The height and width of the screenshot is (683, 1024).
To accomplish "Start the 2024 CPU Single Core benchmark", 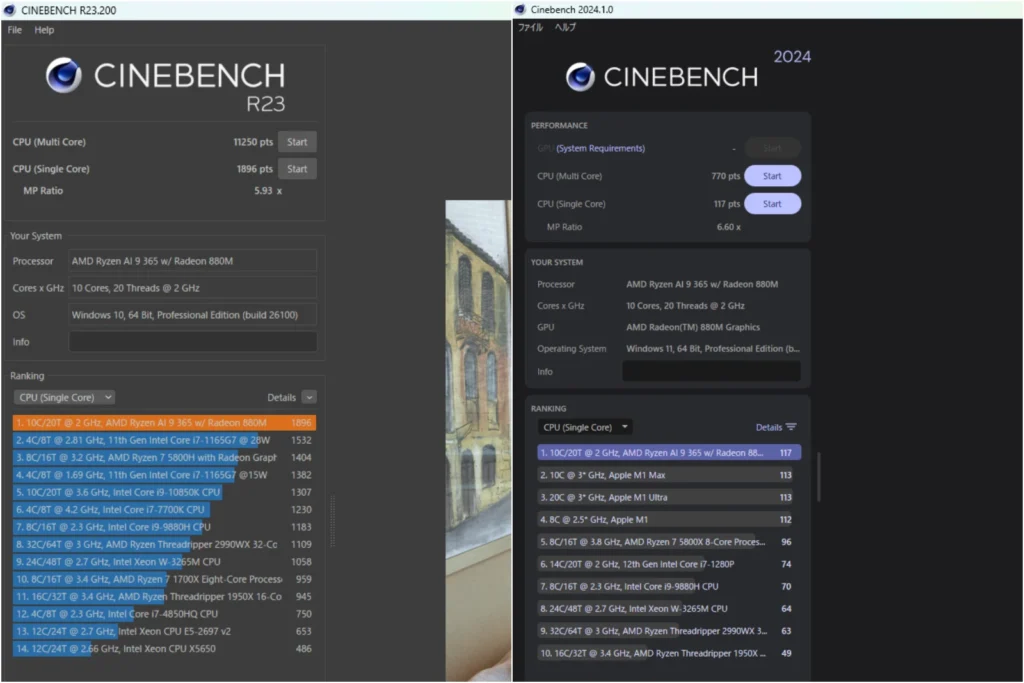I will (x=772, y=204).
